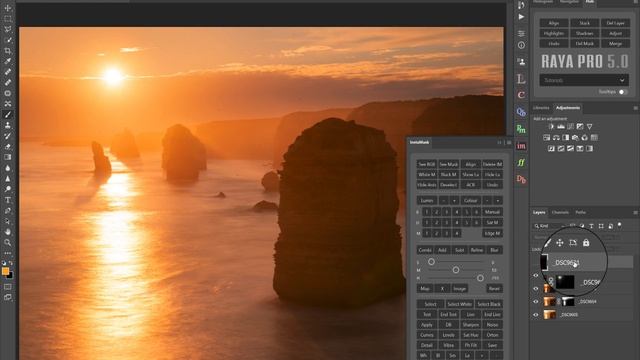Toggle the Raya Pro Tooltips switch
The width and height of the screenshot is (640, 360).
click(x=622, y=92)
